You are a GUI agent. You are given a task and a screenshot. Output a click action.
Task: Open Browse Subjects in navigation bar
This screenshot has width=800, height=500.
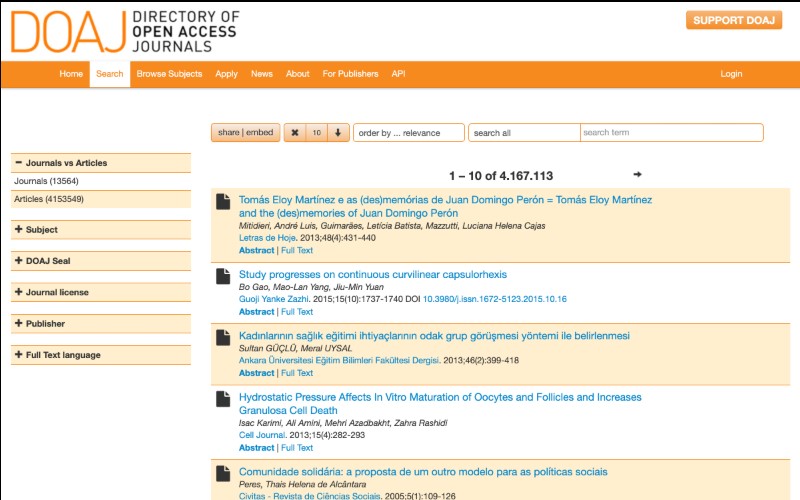(x=169, y=74)
